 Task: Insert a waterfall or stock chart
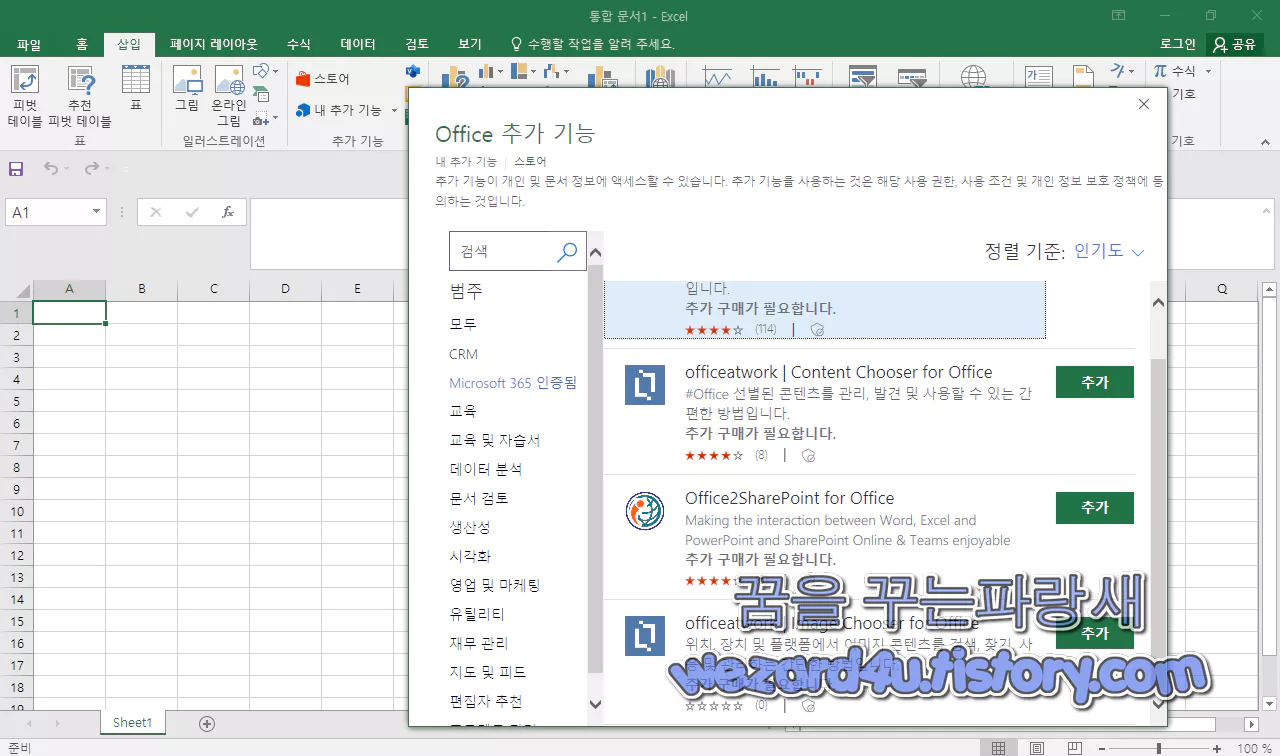click(x=555, y=71)
